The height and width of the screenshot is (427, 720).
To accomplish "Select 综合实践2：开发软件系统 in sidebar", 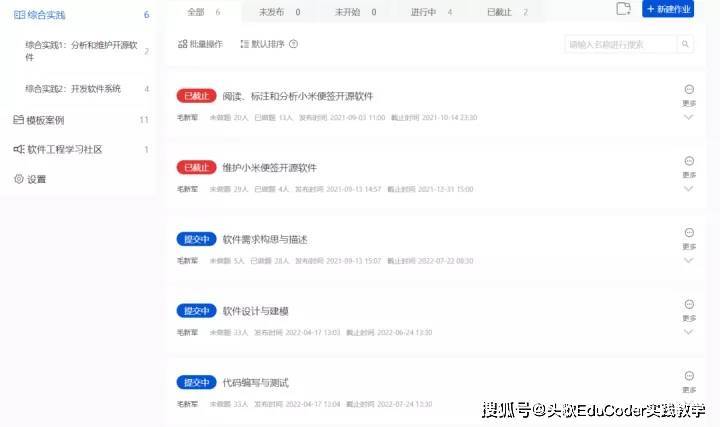I will [x=73, y=89].
